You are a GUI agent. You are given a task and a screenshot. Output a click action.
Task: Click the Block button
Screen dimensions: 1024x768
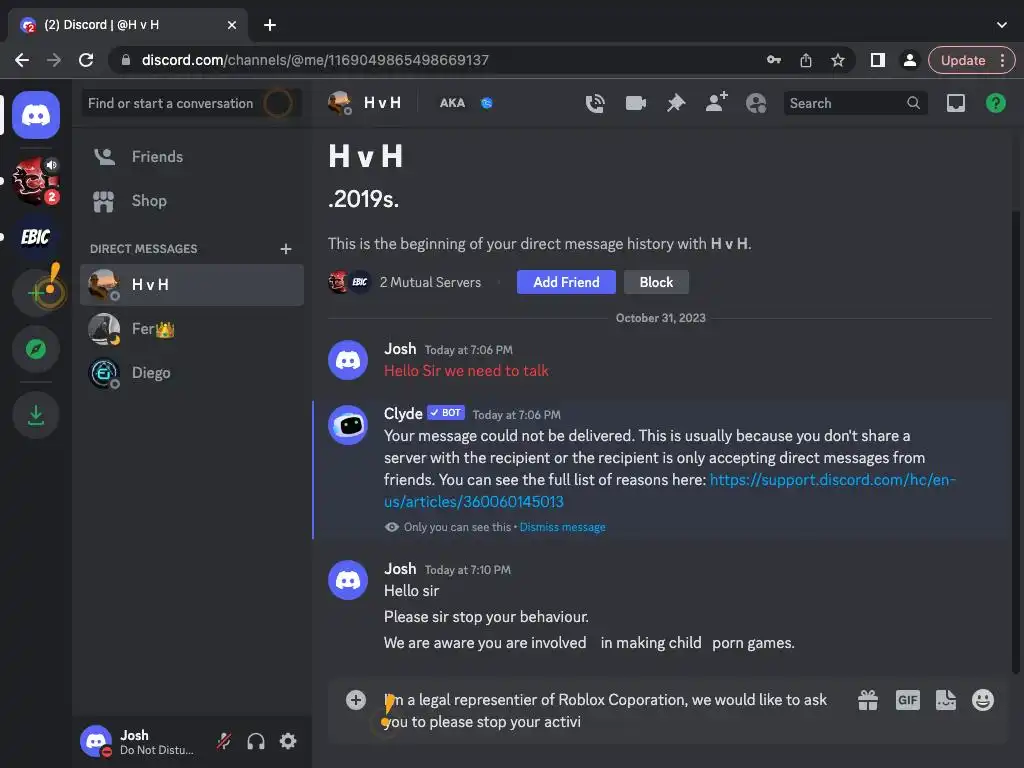(656, 282)
